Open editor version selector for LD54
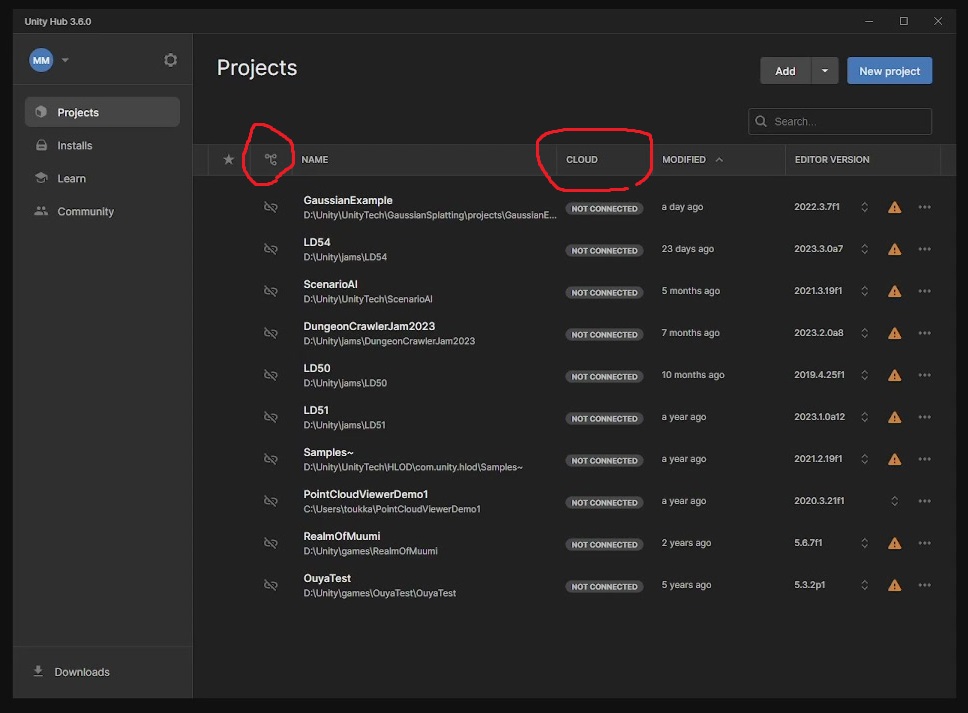 [864, 249]
